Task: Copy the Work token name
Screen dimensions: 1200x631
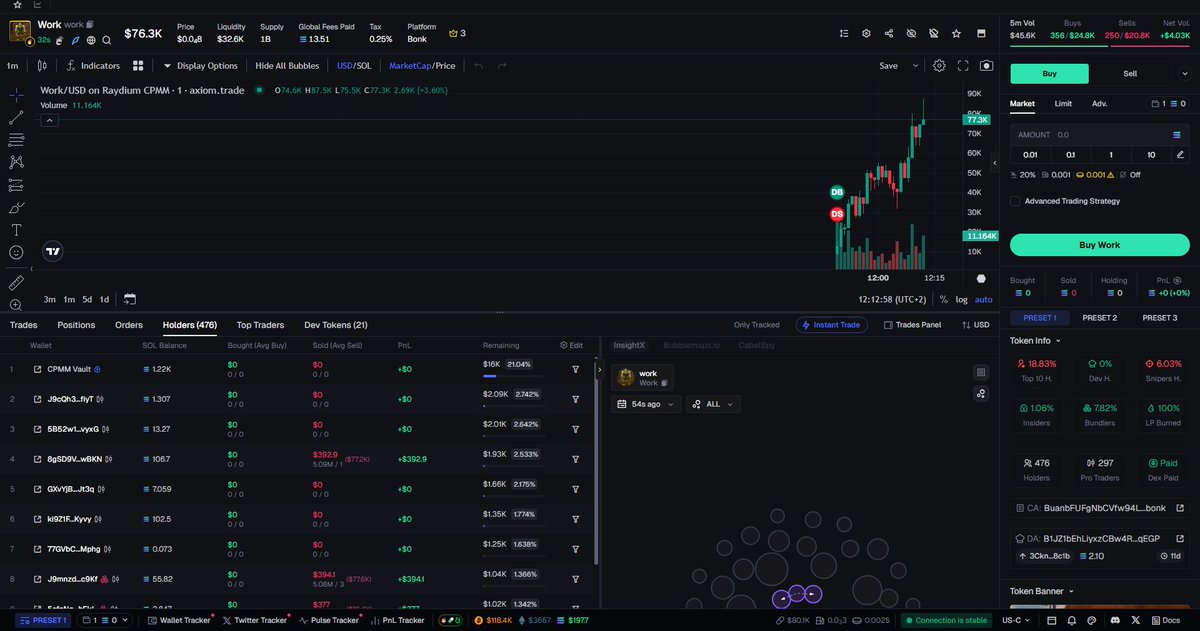Action: pyautogui.click(x=89, y=24)
